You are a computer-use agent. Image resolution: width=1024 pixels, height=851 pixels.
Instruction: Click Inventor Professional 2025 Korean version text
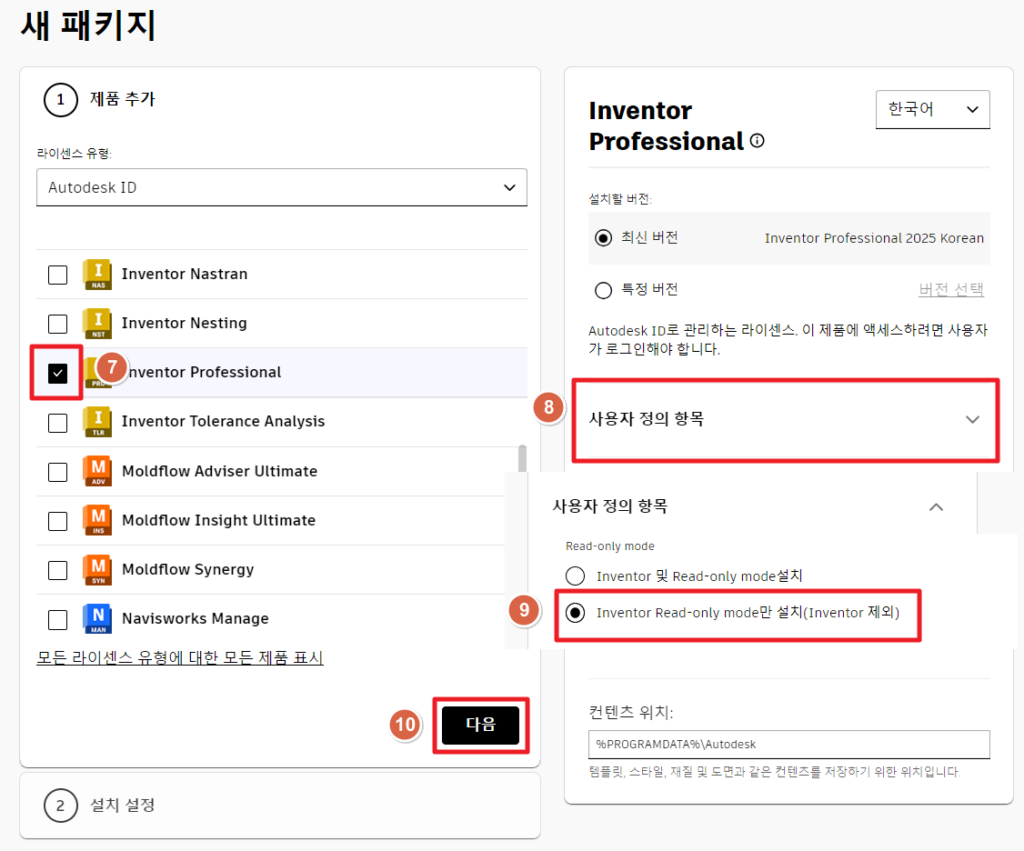click(874, 238)
